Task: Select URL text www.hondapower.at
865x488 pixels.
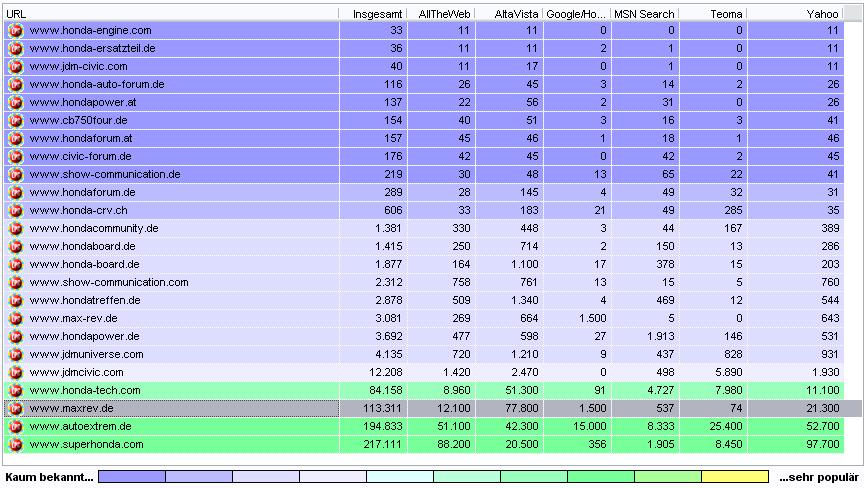Action: click(83, 103)
